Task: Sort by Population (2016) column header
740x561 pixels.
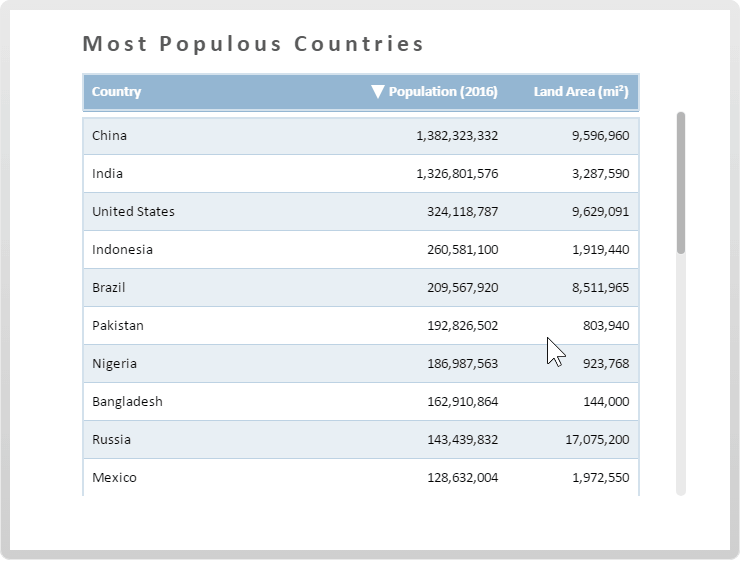Action: 443,92
